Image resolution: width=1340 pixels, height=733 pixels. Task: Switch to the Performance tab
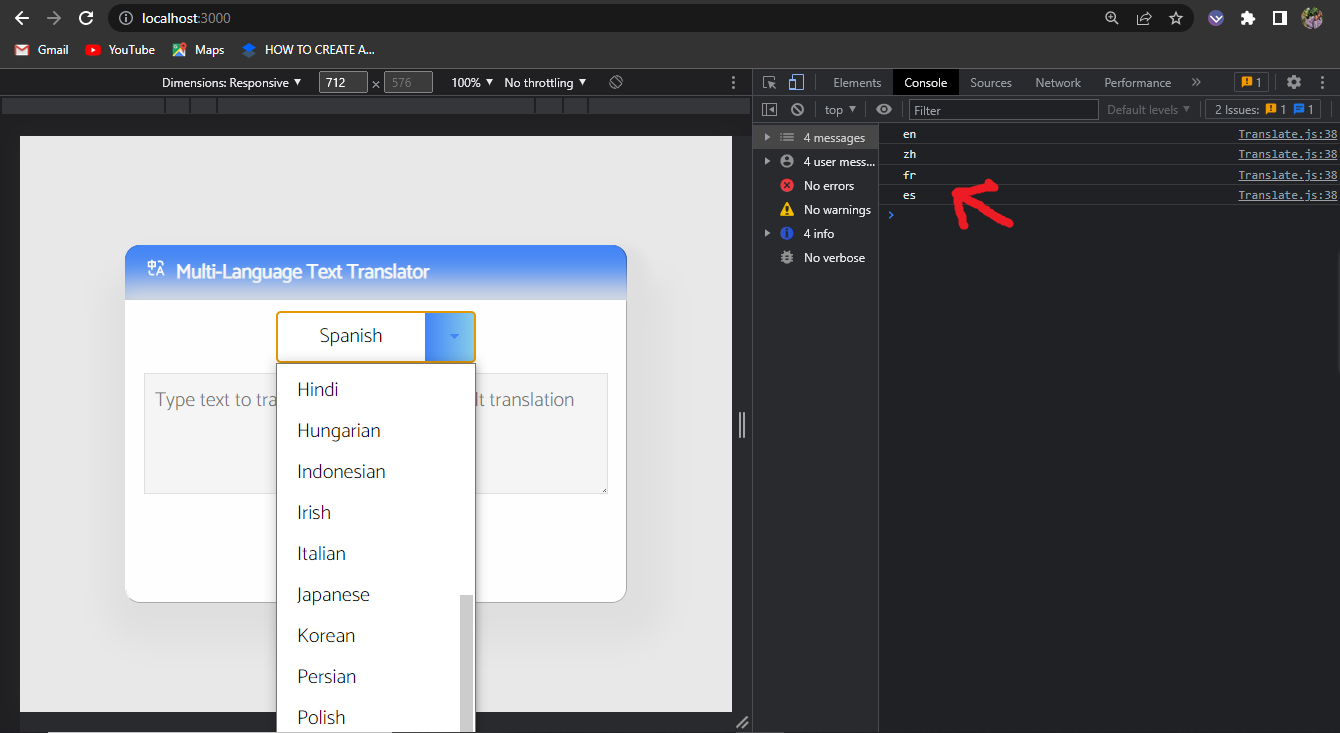(1138, 82)
